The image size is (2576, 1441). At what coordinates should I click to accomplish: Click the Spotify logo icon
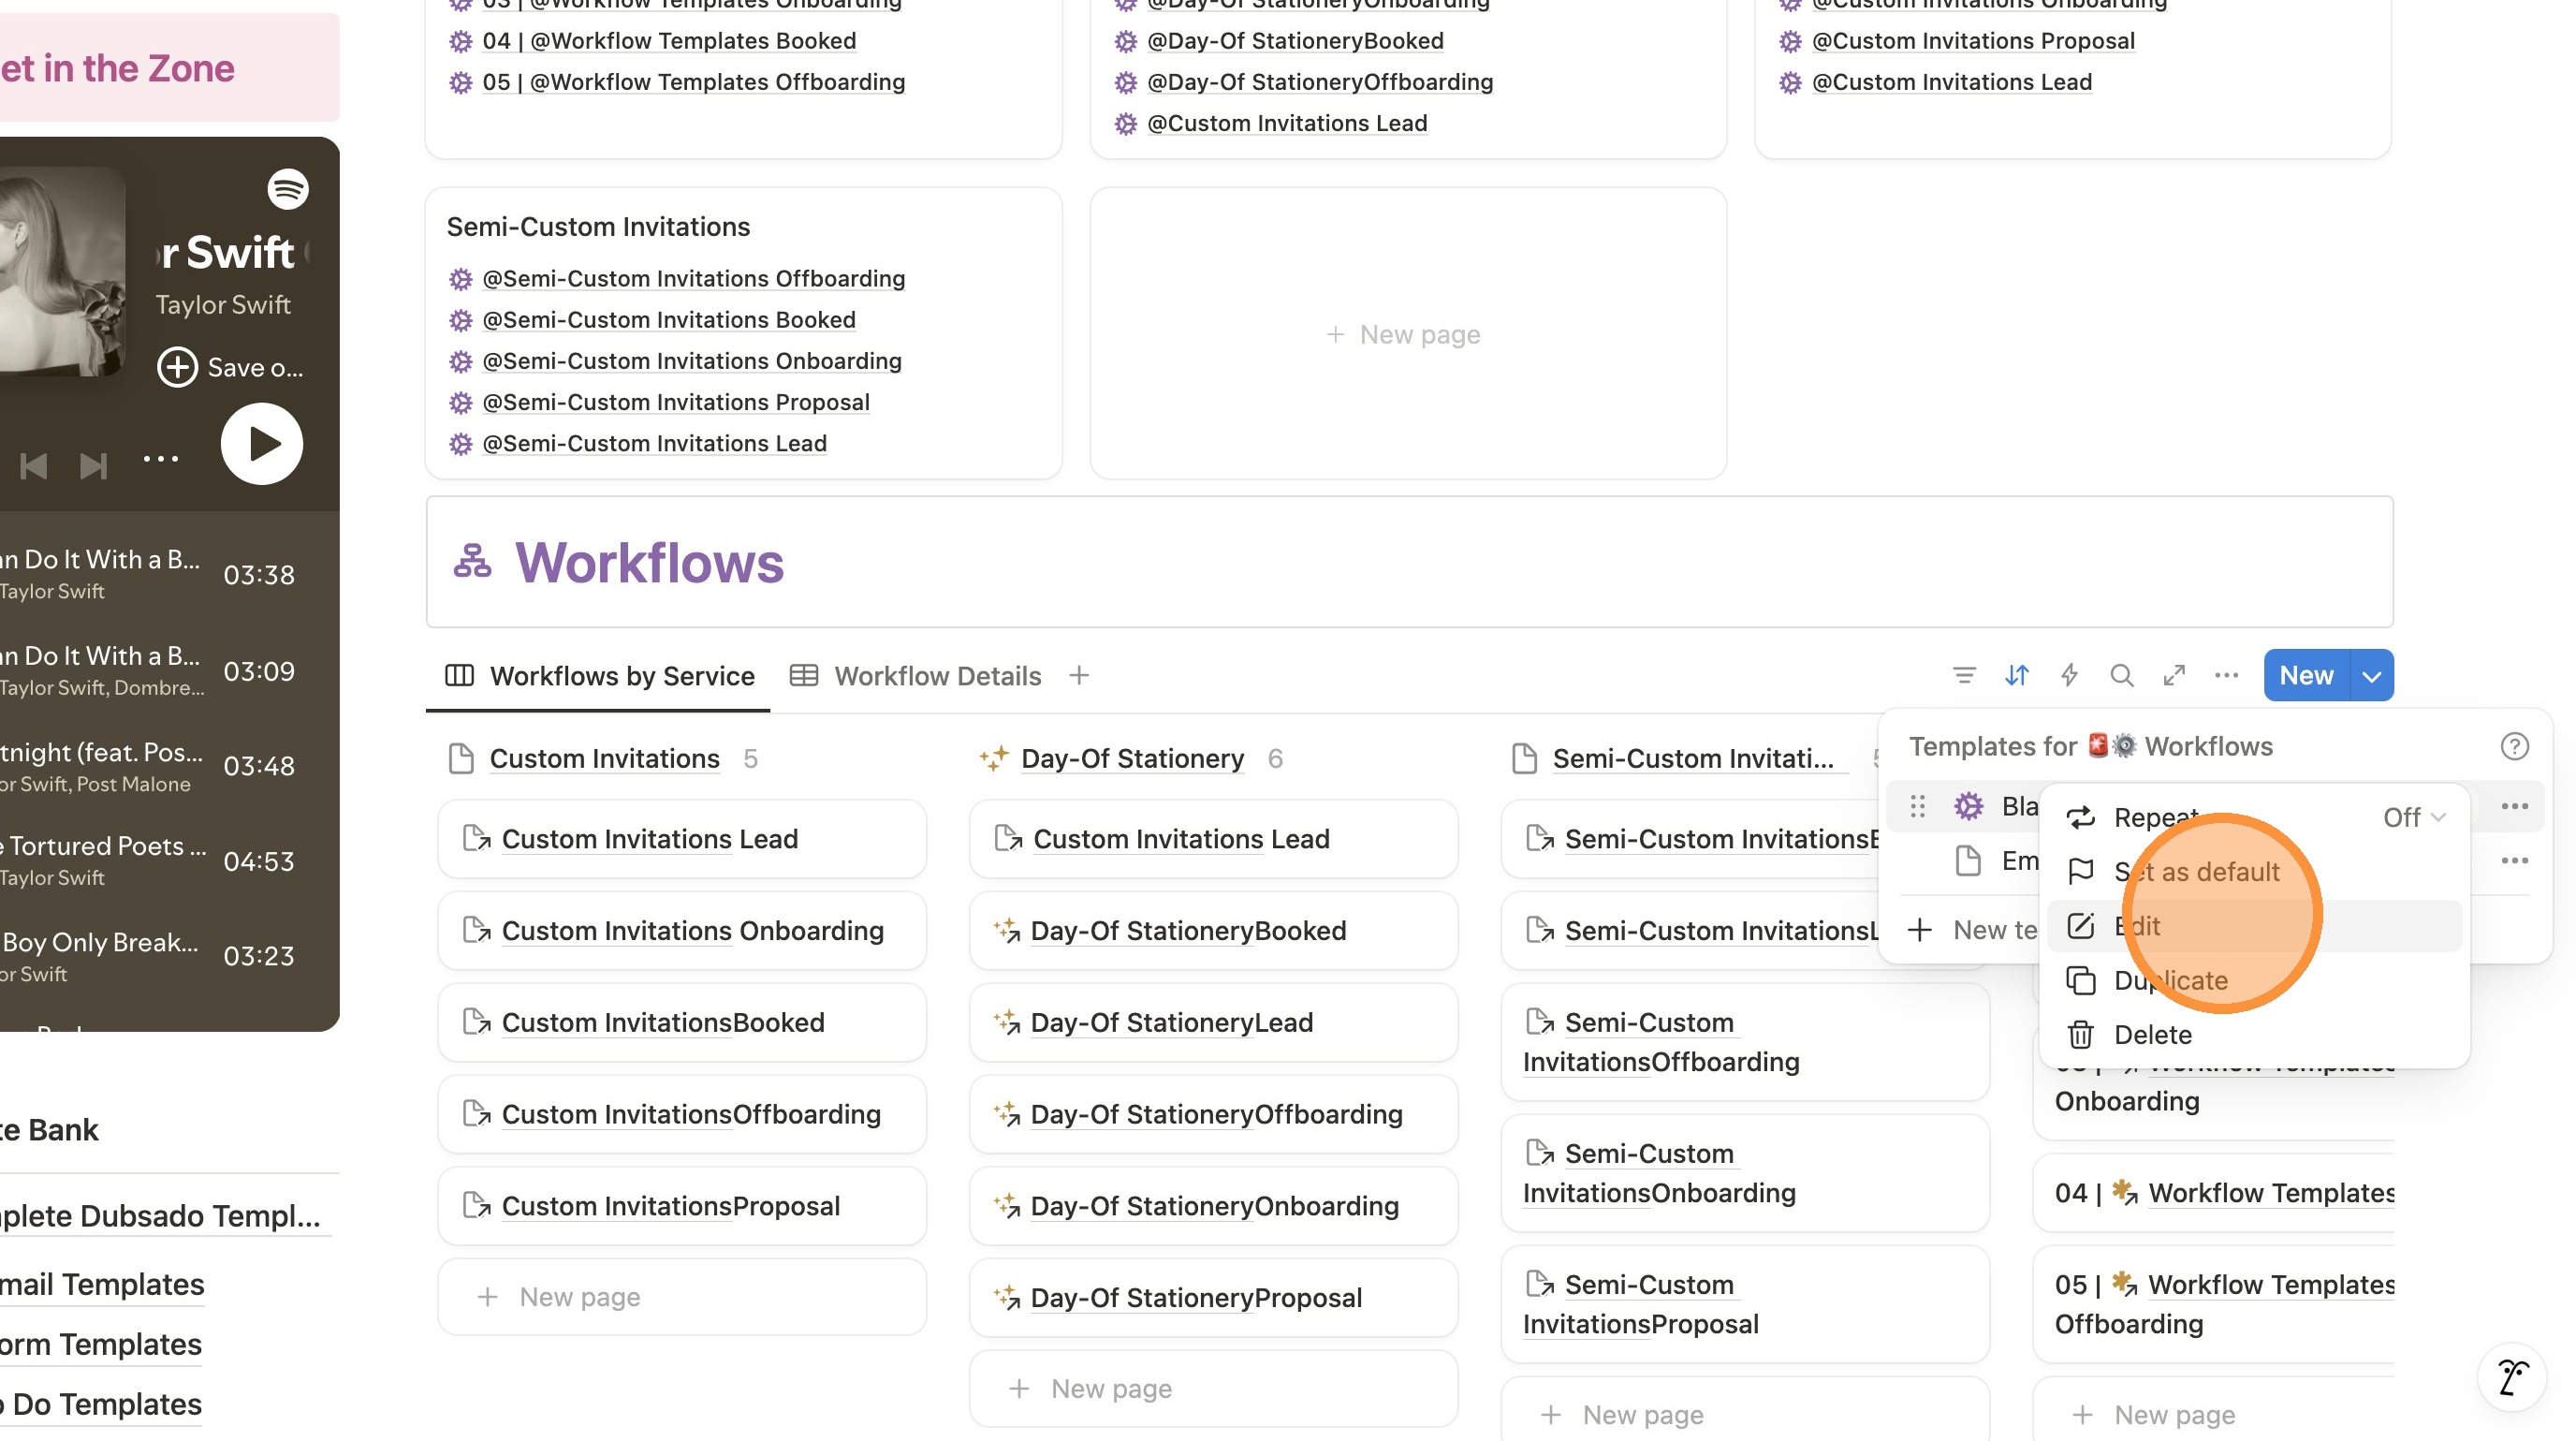[x=288, y=188]
